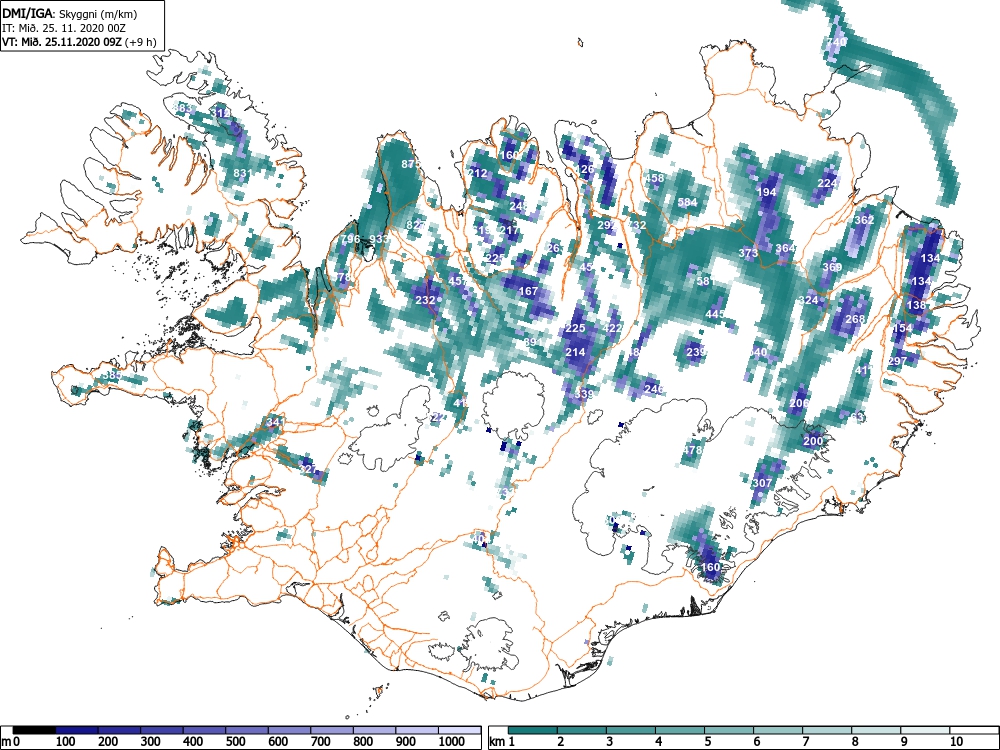Select the 362 value in the east
The height and width of the screenshot is (750, 1000).
point(864,220)
